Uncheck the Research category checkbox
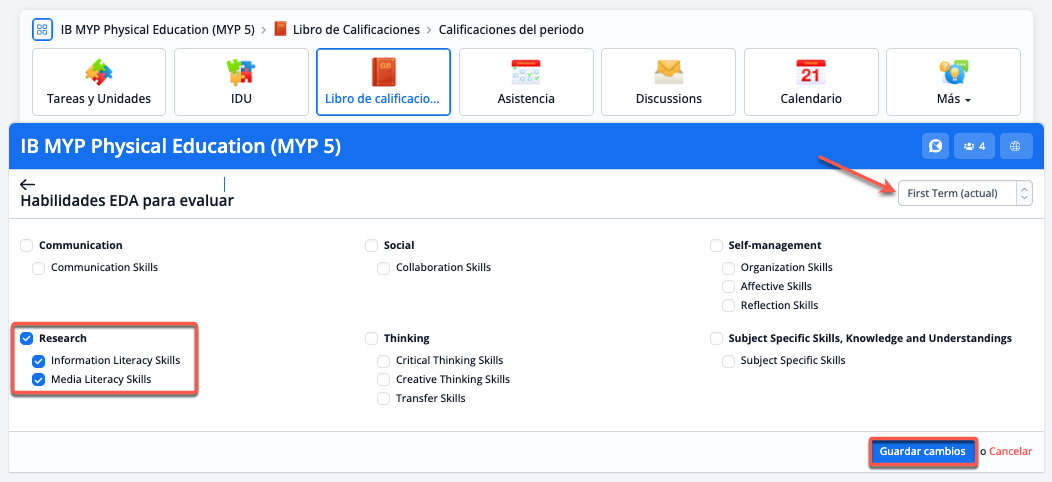 click(26, 338)
